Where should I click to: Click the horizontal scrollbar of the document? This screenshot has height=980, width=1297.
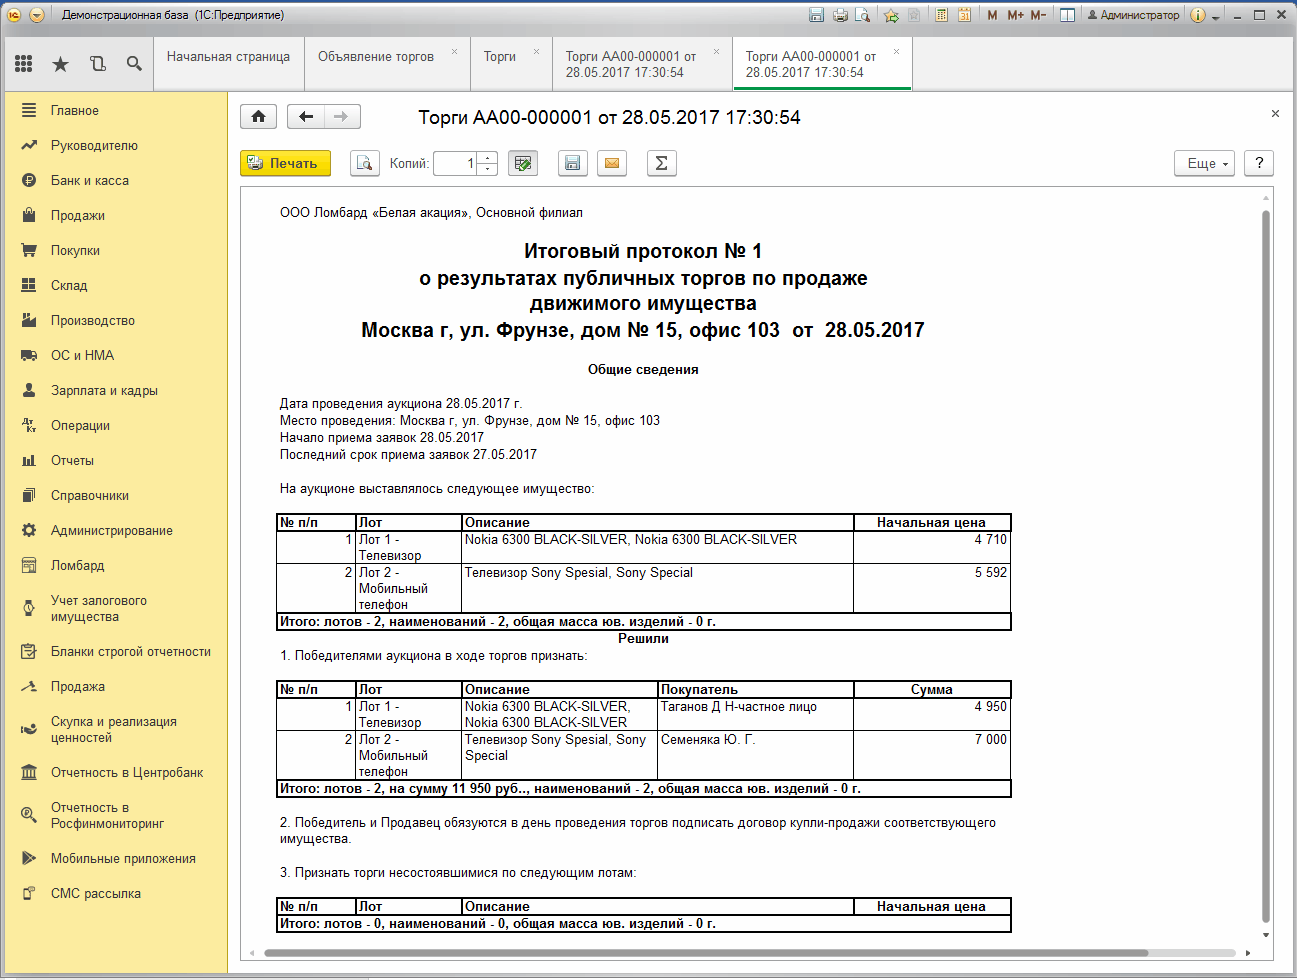pyautogui.click(x=706, y=953)
